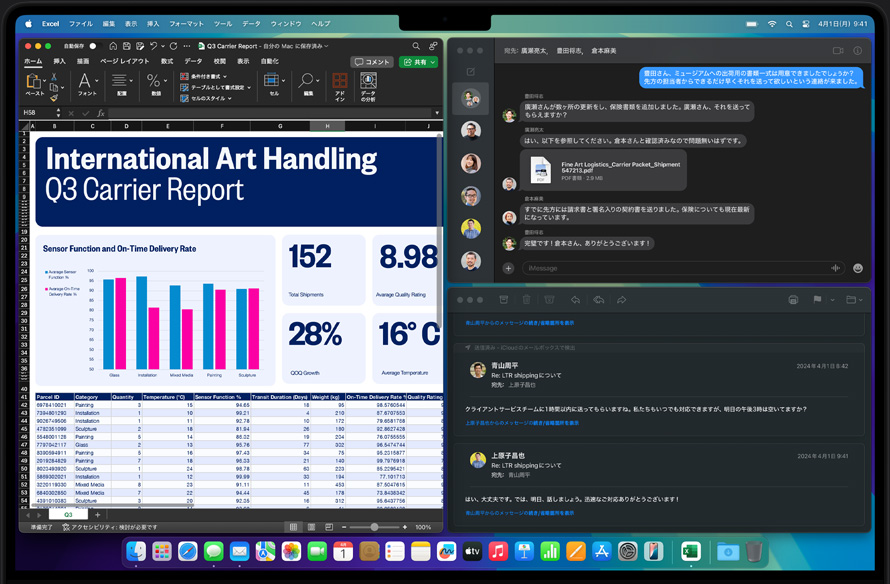Open the more options ellipsis in Excel title bar
This screenshot has height=584, width=890.
187,46
